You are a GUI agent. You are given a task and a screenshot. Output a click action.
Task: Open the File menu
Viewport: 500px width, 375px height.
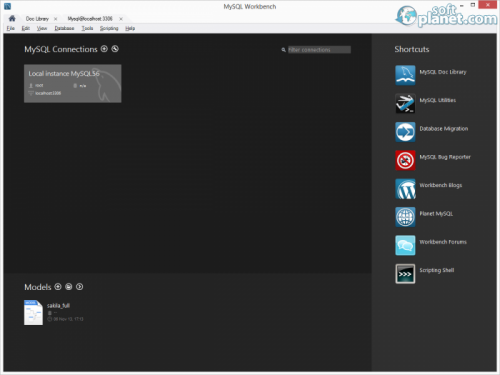11,28
